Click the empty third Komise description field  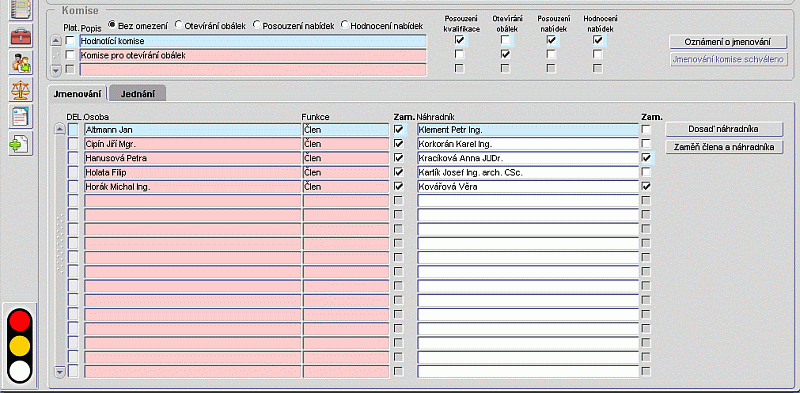pyautogui.click(x=253, y=69)
